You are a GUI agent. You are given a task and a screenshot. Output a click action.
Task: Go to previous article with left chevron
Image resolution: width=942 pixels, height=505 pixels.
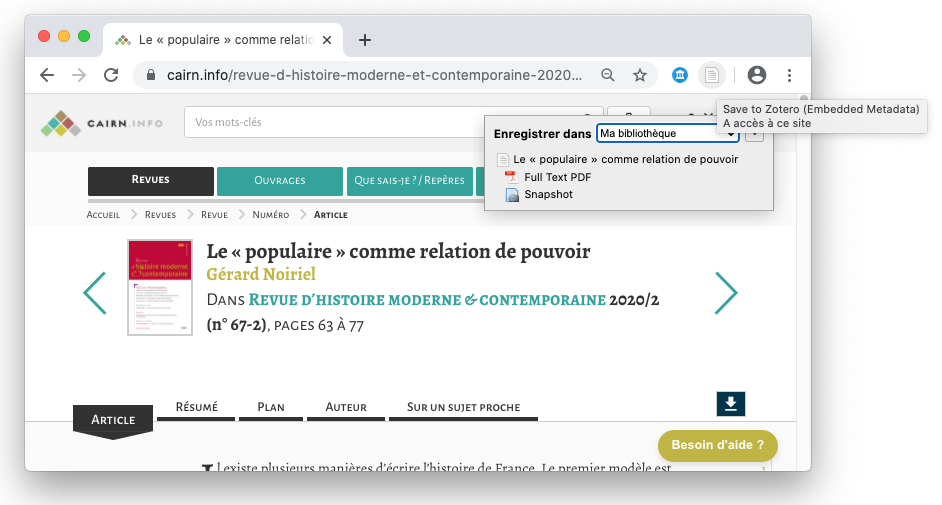[x=95, y=293]
